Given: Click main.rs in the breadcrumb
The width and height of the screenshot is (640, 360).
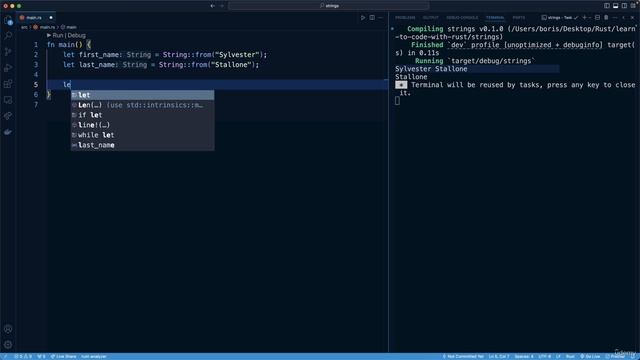Looking at the screenshot, I should [47, 27].
